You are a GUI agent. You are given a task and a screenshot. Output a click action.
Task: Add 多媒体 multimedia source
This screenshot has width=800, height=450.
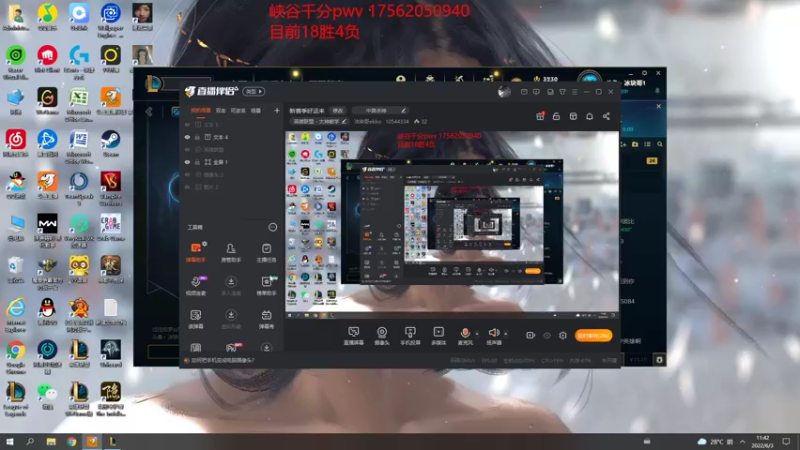click(x=438, y=336)
